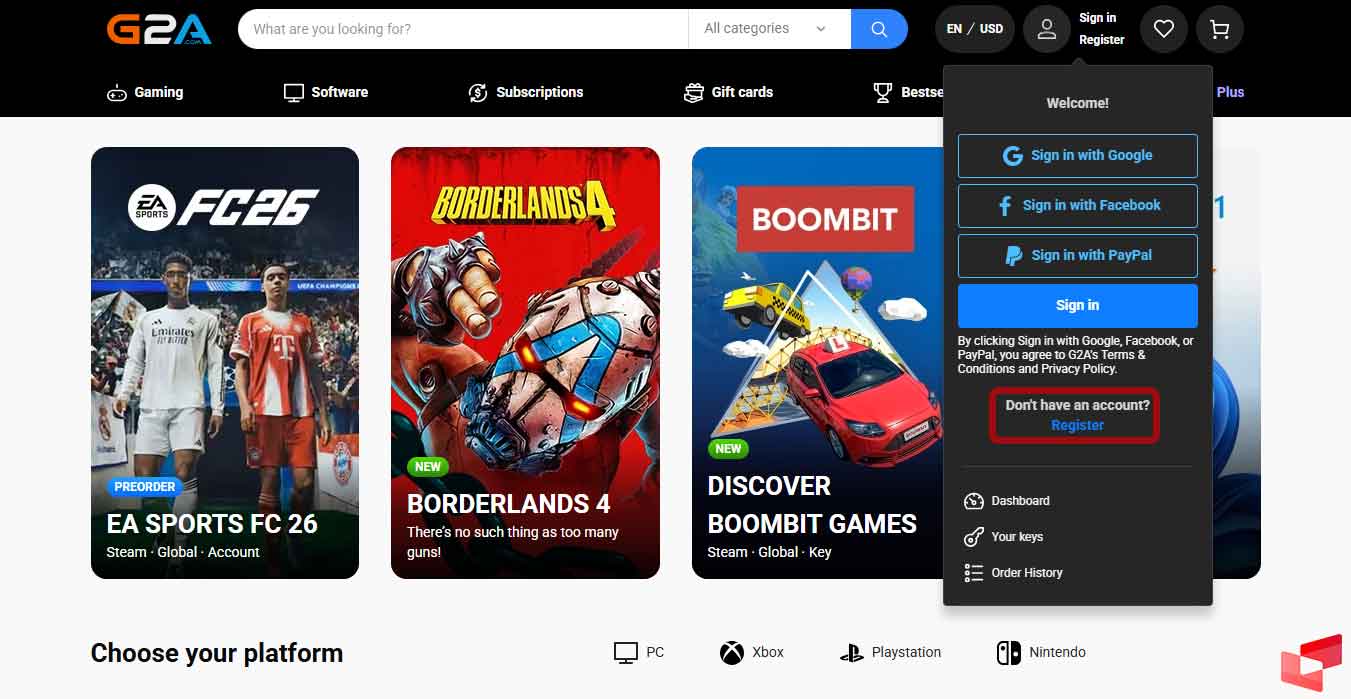Open the Borderlands 4 promo card
The height and width of the screenshot is (699, 1351).
point(525,362)
